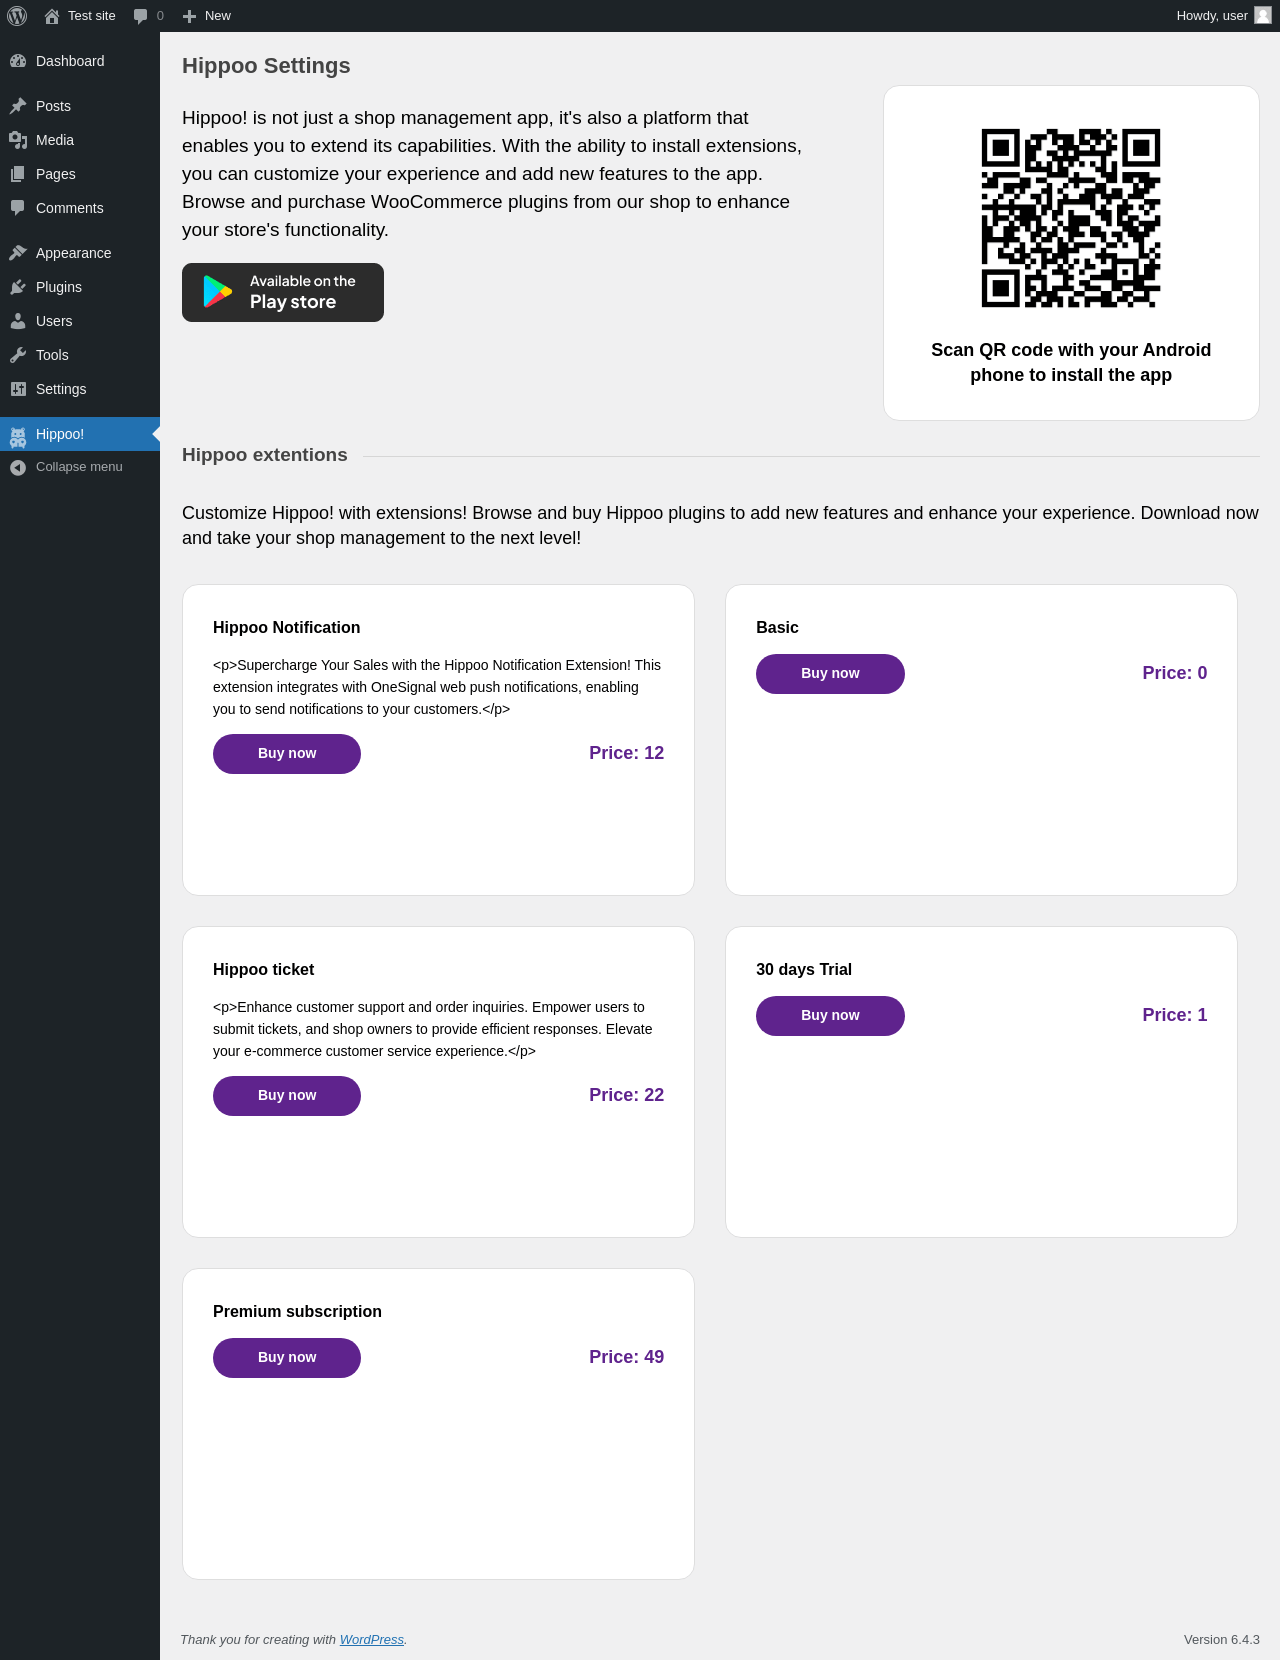Viewport: 1280px width, 1660px height.
Task: Click the Hippoo! hippo icon in sidebar
Action: pyautogui.click(x=18, y=435)
